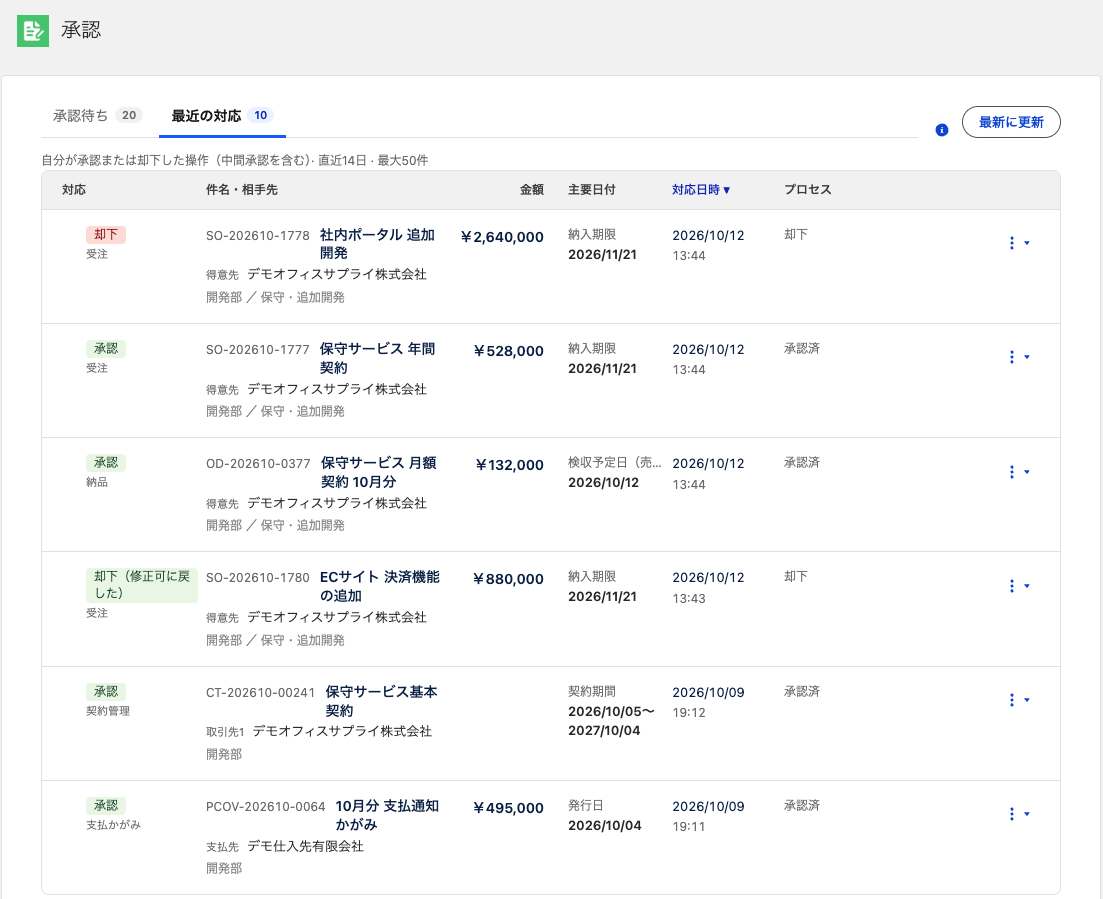The width and height of the screenshot is (1103, 899).
Task: Open three-dot menu for PCOV-202610-0064 row
Action: tap(1012, 813)
